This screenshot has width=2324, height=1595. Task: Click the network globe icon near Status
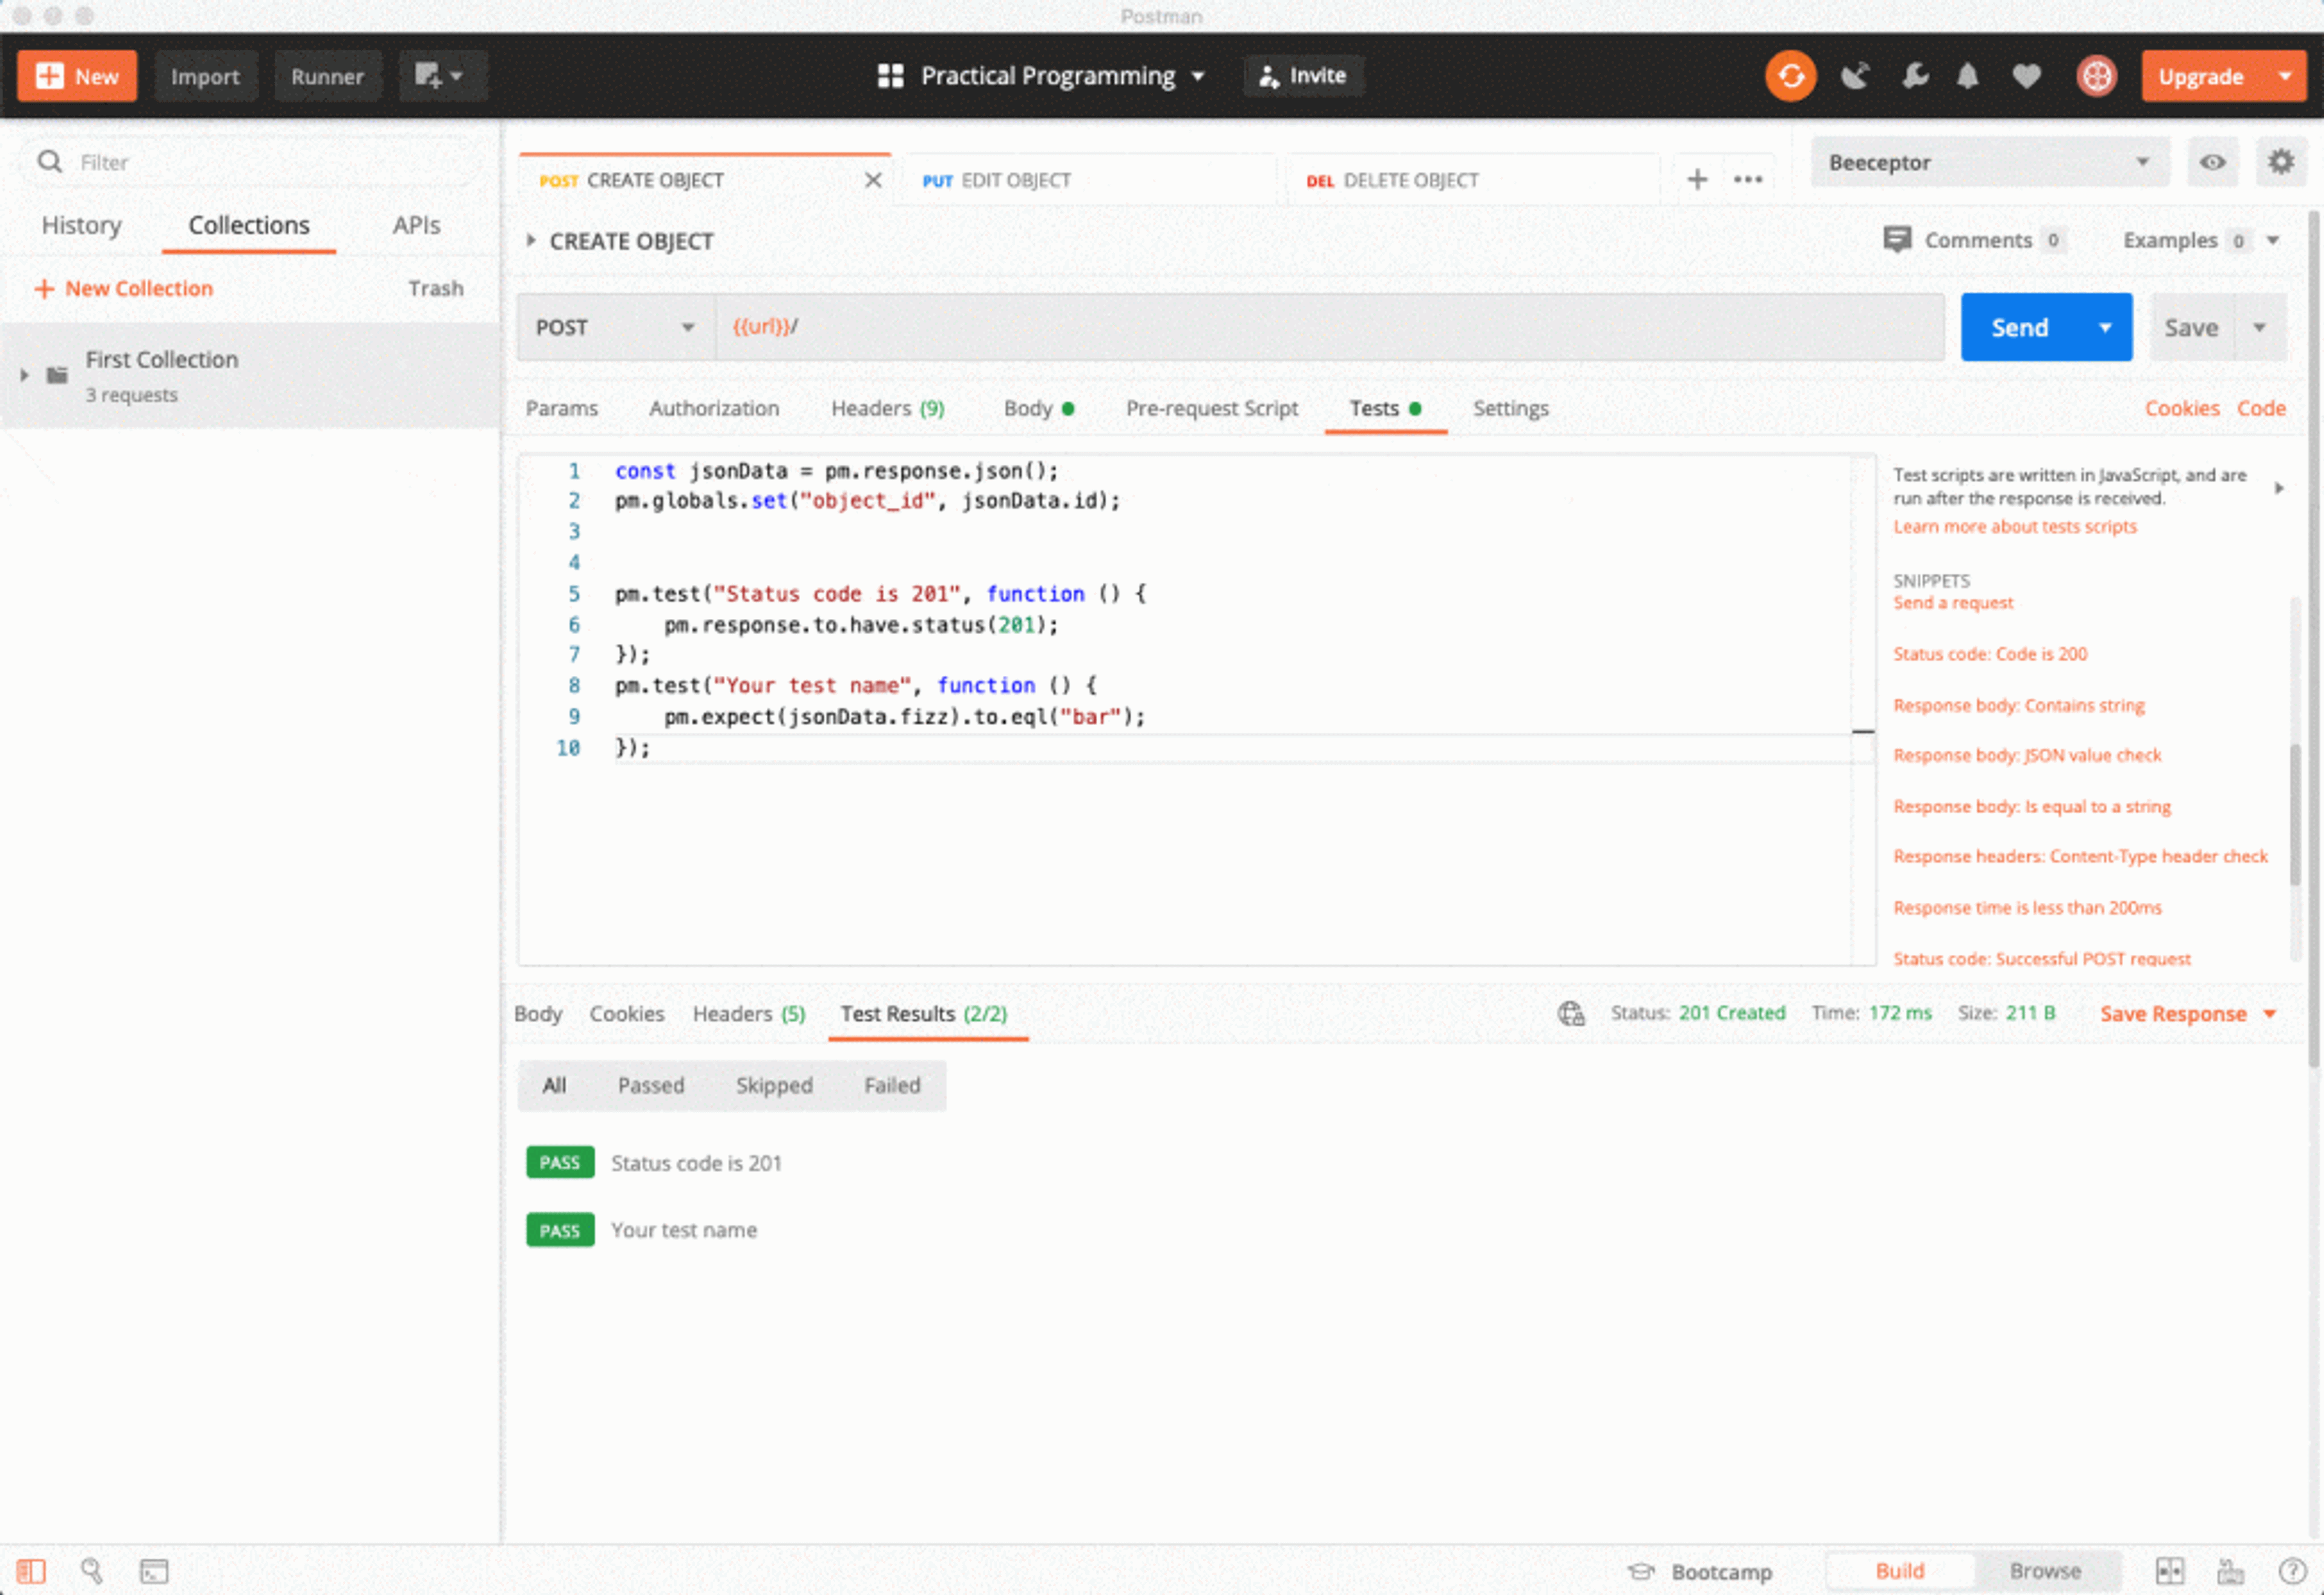(1571, 1014)
